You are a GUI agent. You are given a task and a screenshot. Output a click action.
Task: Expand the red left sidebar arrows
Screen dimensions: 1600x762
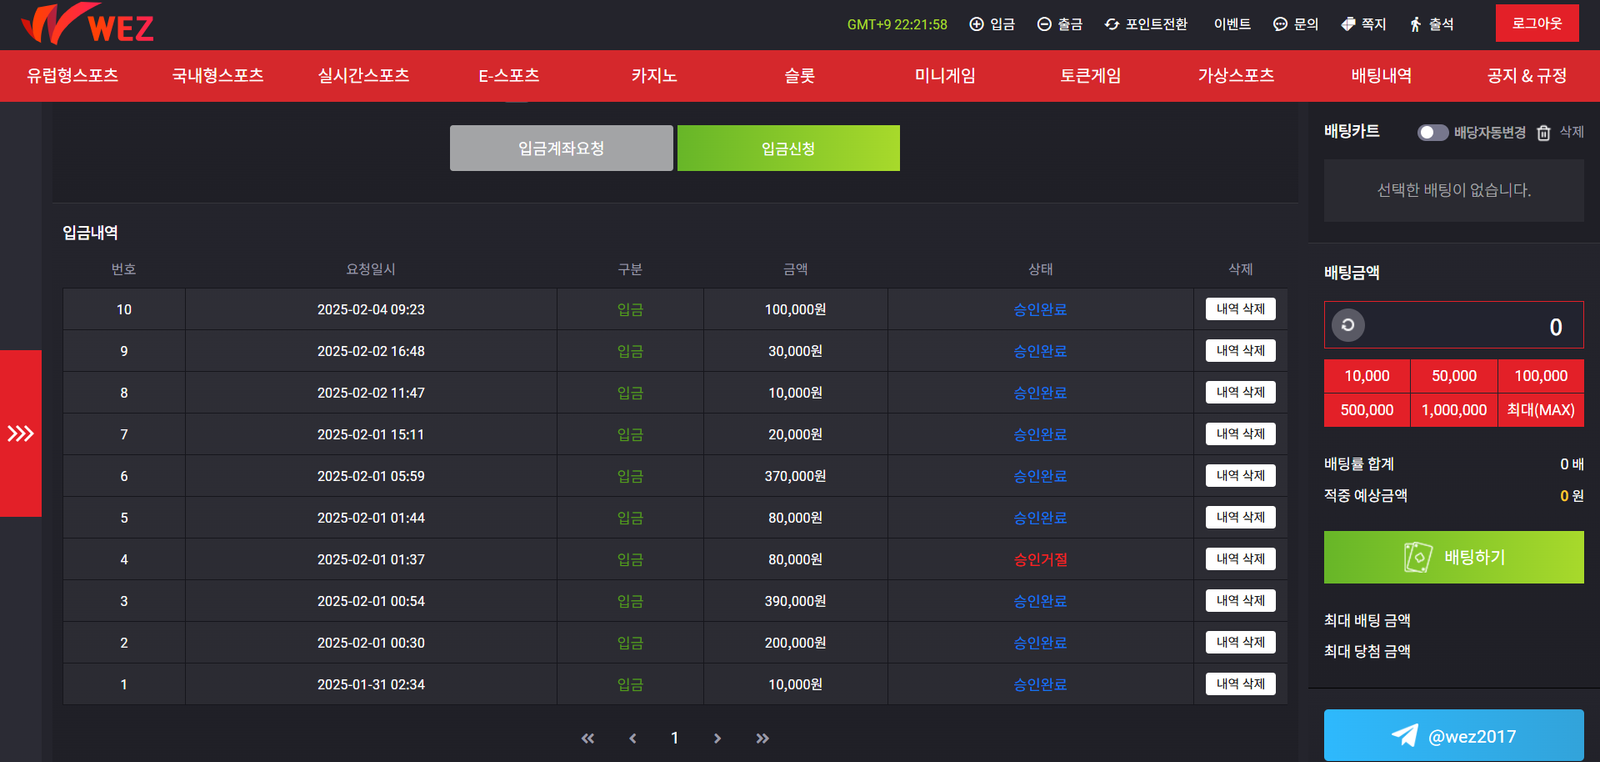click(x=21, y=433)
